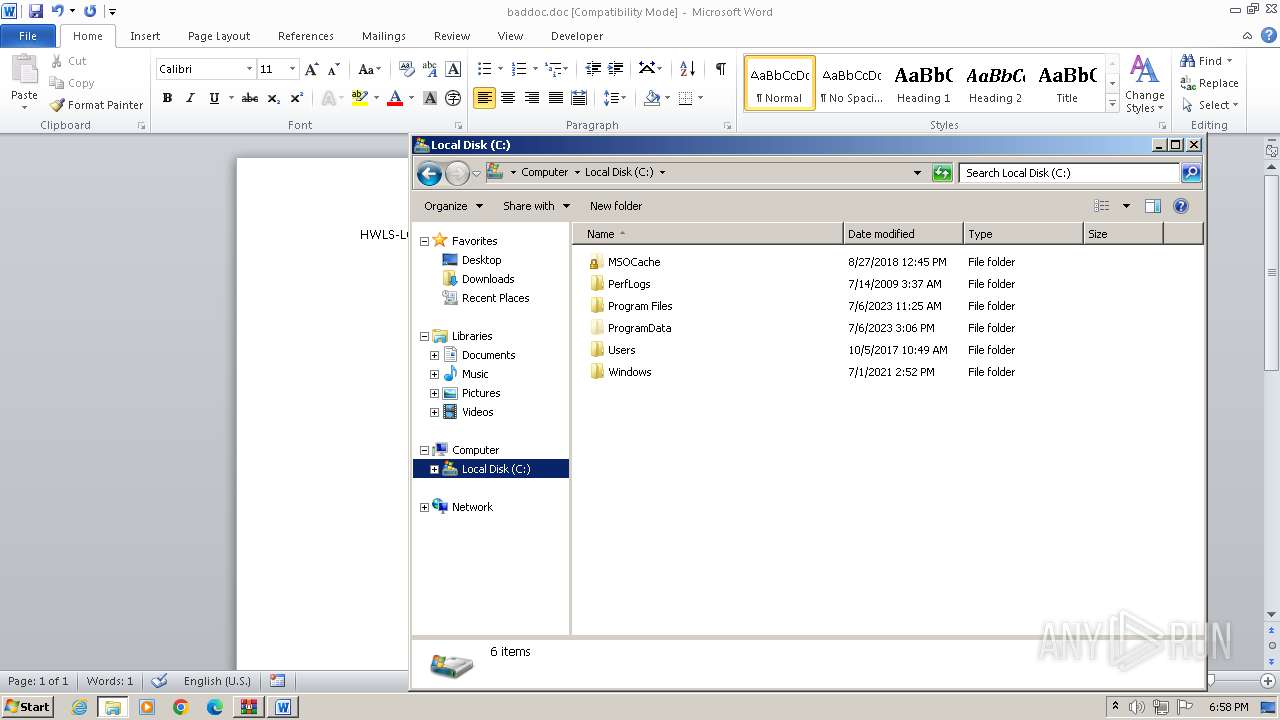Go back in Explorer window
The height and width of the screenshot is (720, 1280).
pyautogui.click(x=429, y=173)
